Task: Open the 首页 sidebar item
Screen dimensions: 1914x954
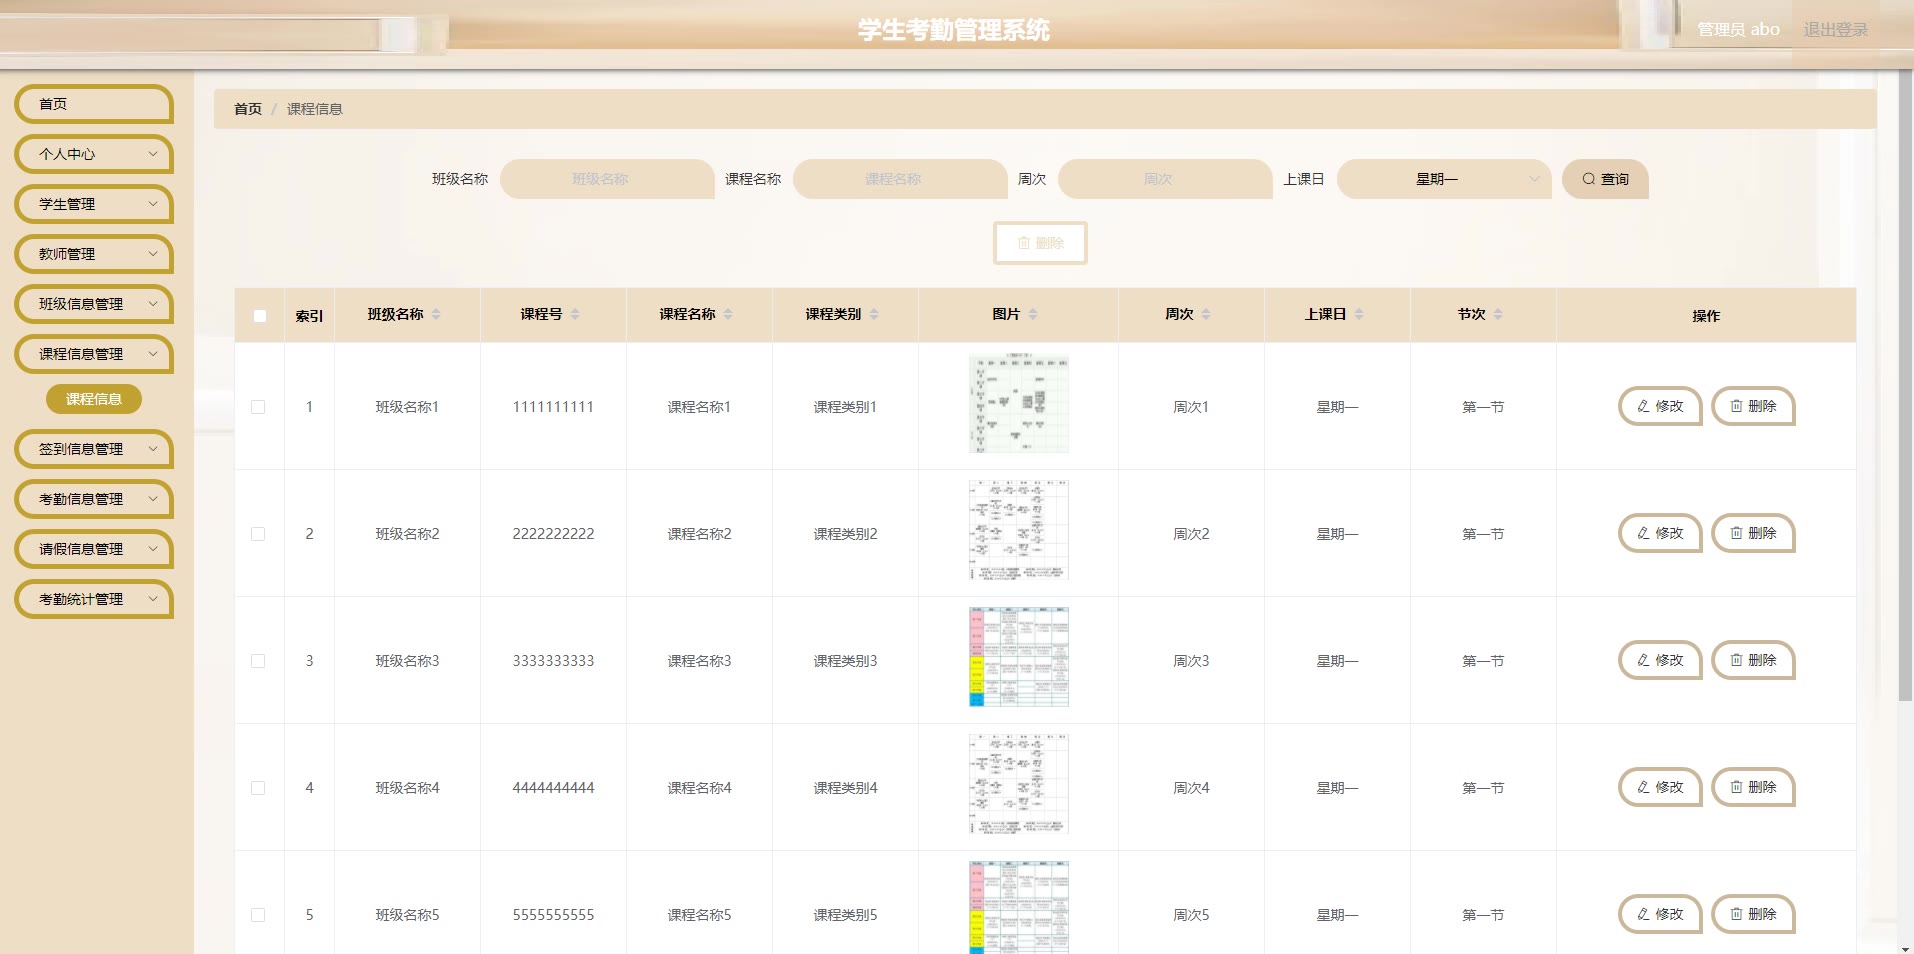Action: click(94, 104)
